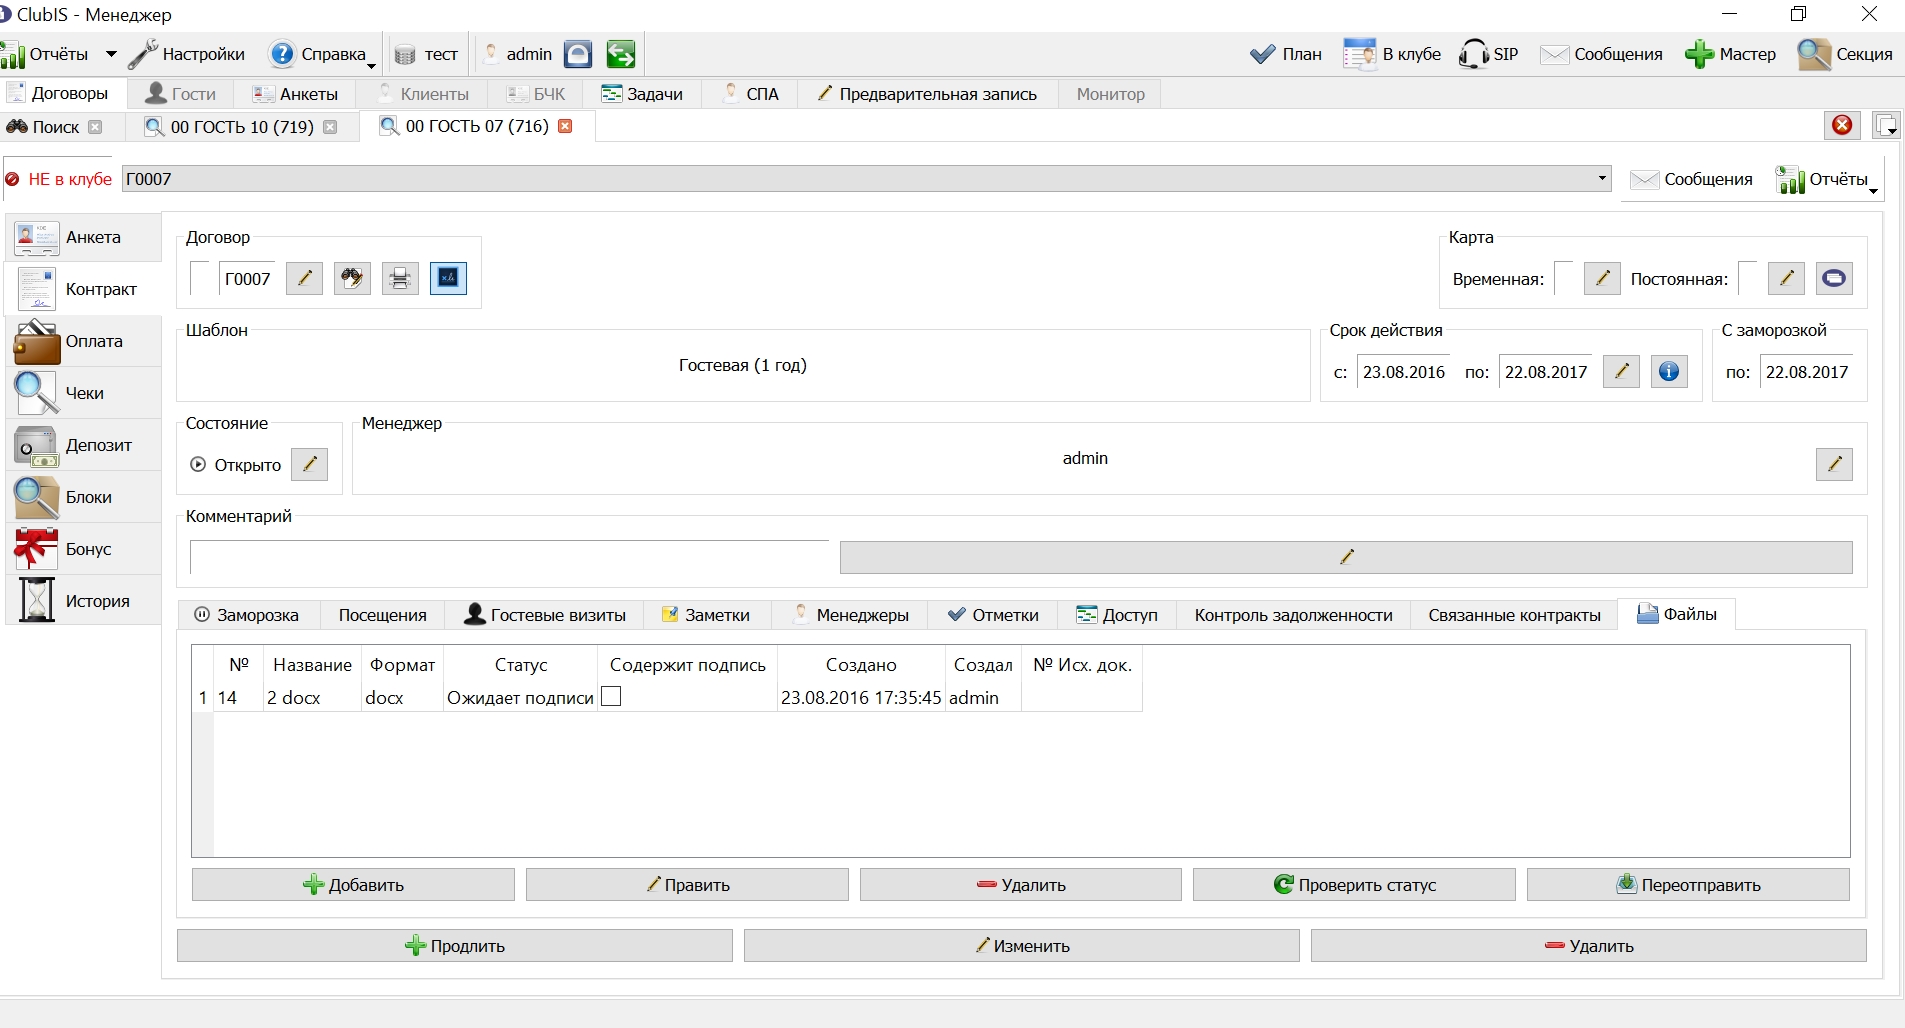Viewport: 1905px width, 1028px height.
Task: Toggle the Содержит подпись checkbox in file row
Action: [x=611, y=696]
